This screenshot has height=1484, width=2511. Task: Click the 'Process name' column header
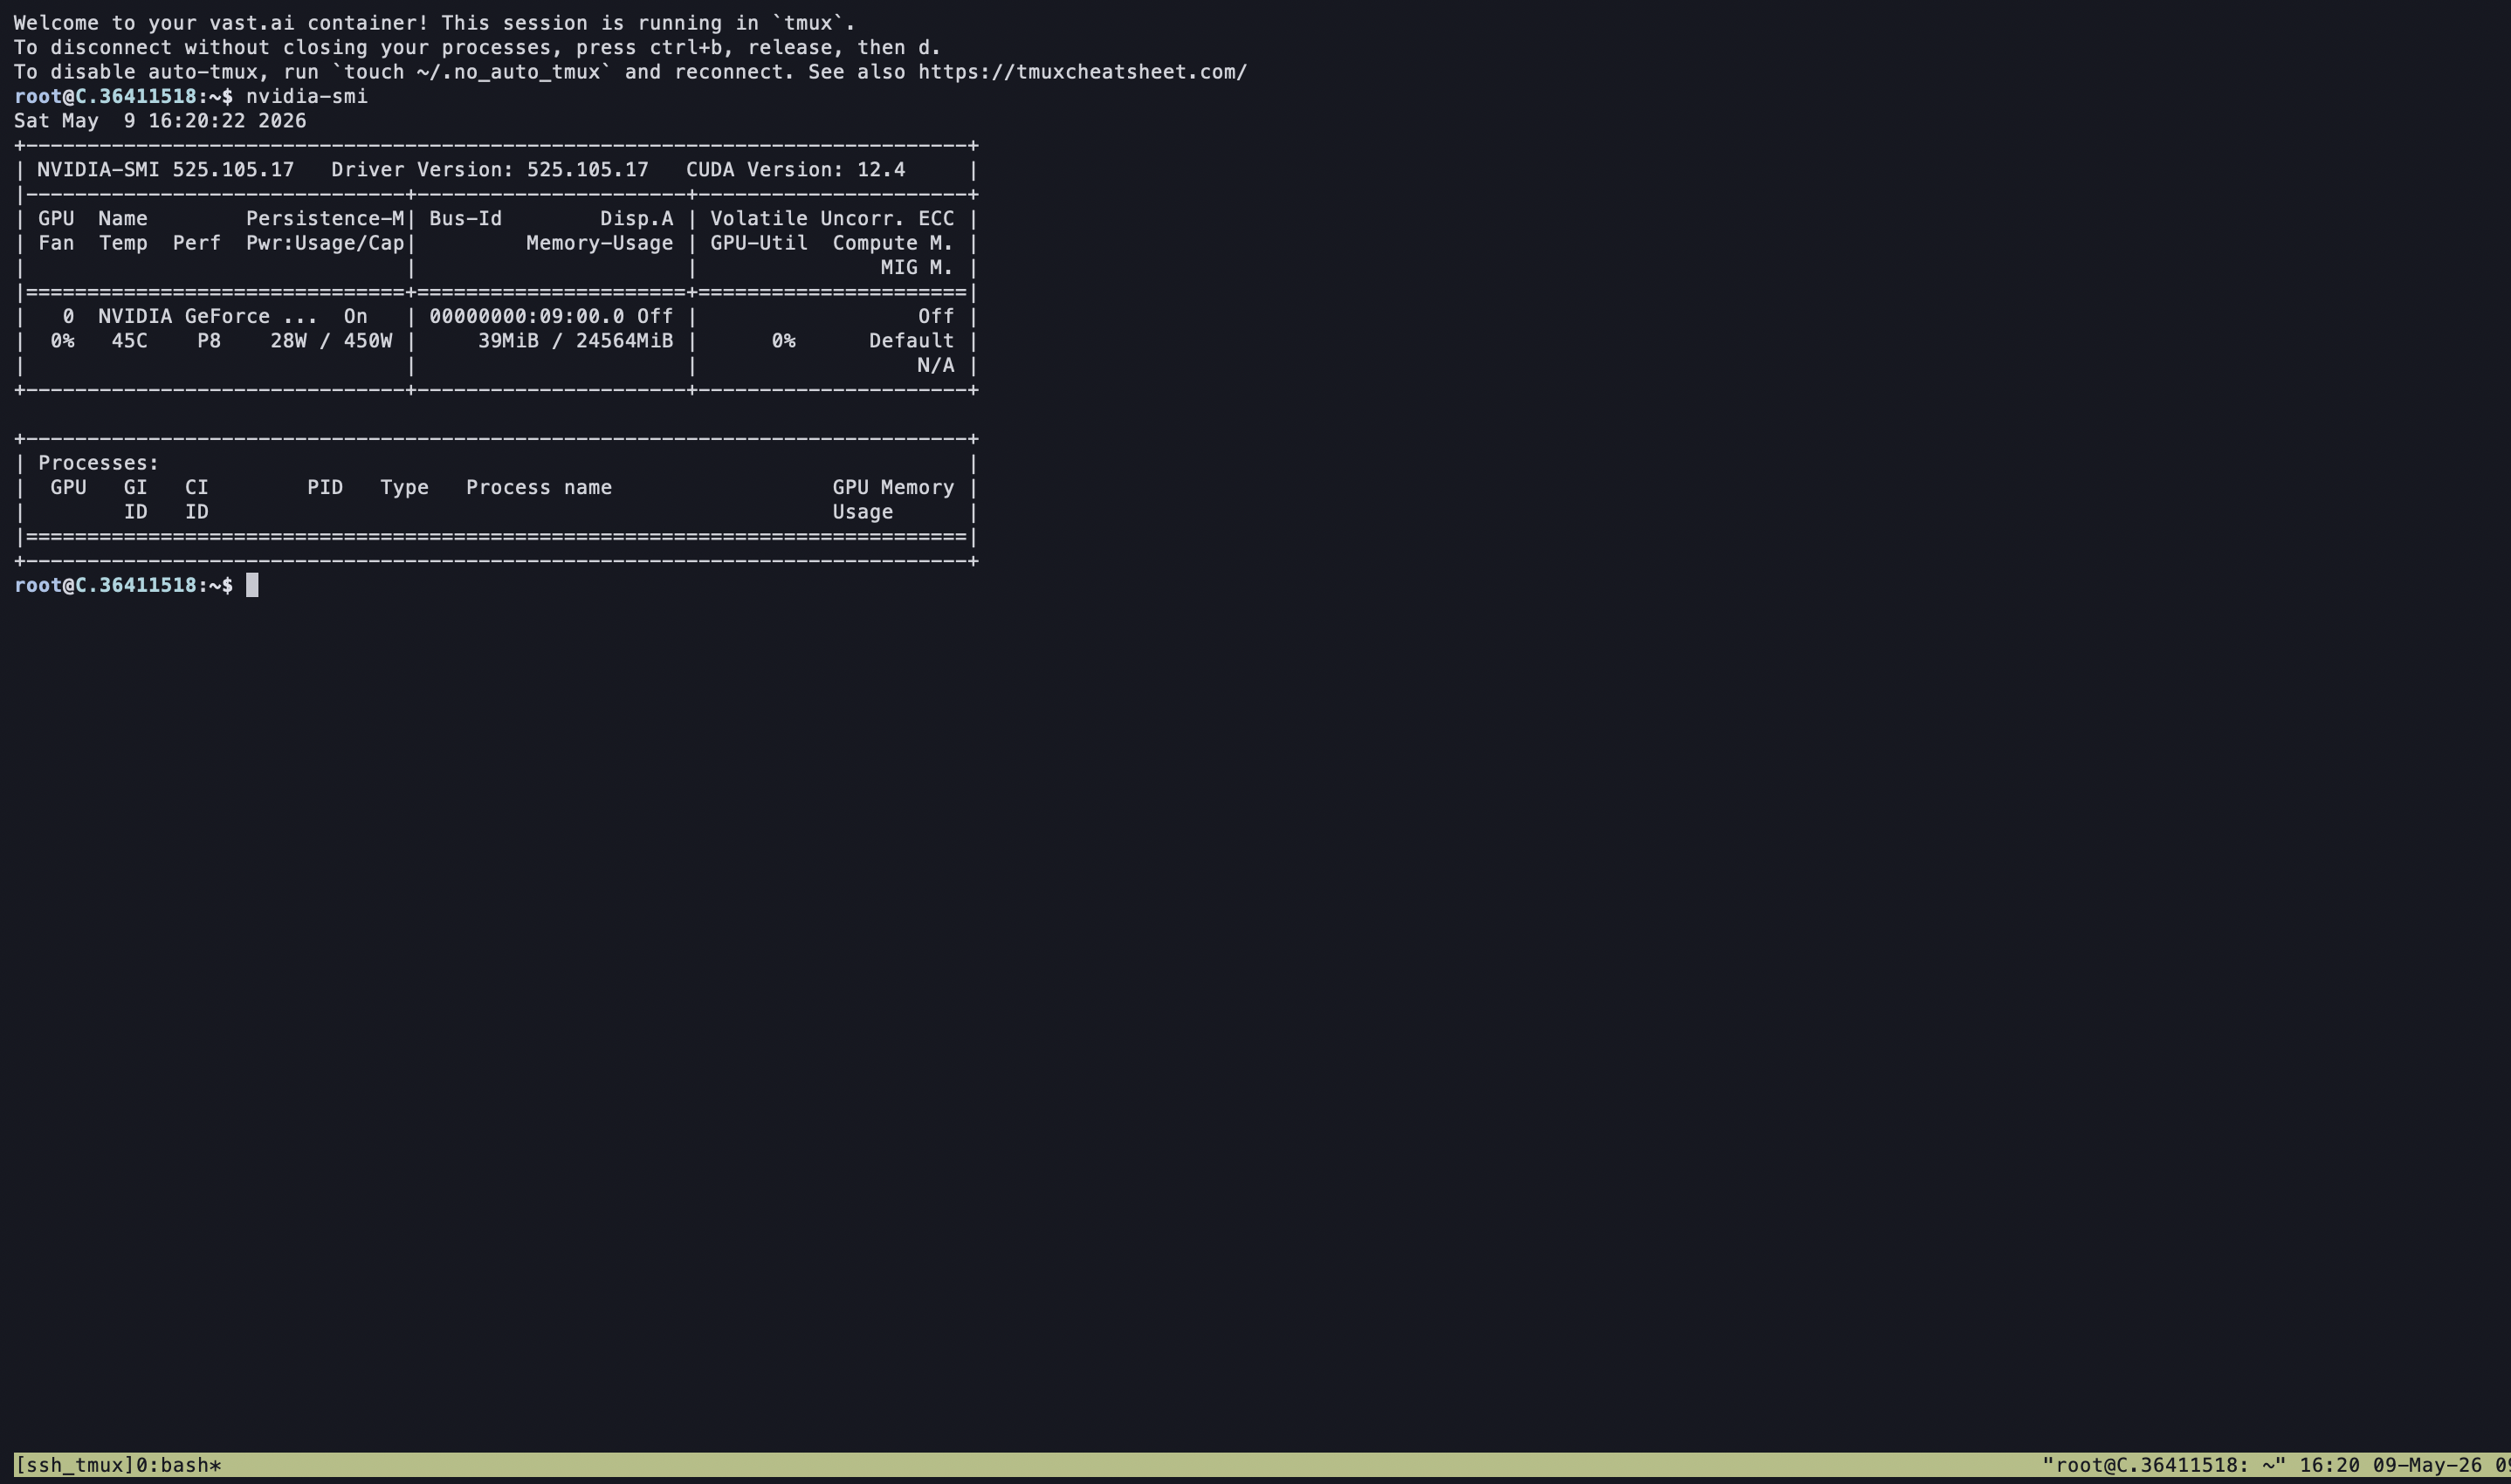[x=539, y=488]
